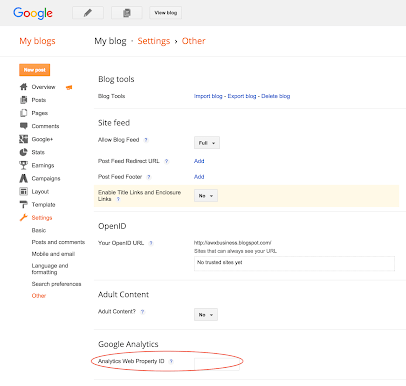Click the Pages sidebar icon
406x386 pixels.
[x=23, y=113]
